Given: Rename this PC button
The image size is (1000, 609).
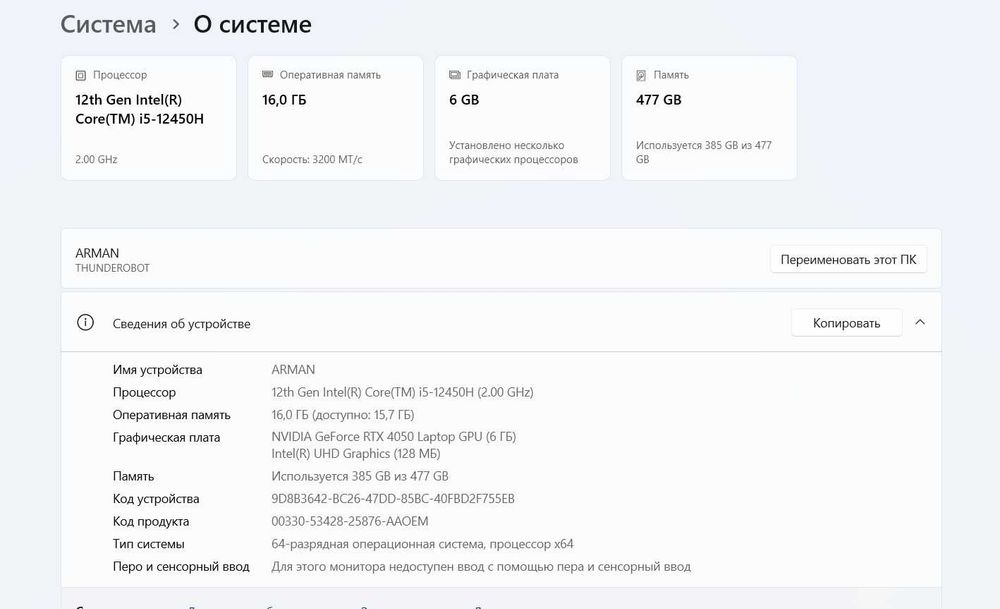Looking at the screenshot, I should pos(848,260).
